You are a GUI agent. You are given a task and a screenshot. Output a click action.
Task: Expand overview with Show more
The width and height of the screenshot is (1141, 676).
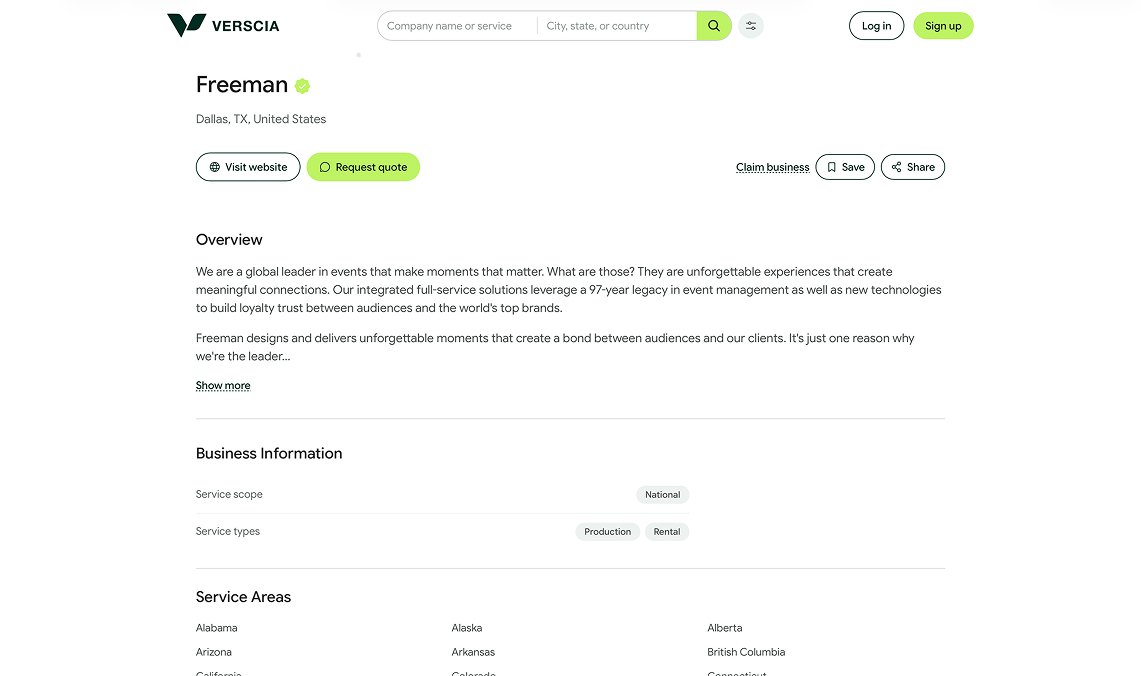point(223,385)
